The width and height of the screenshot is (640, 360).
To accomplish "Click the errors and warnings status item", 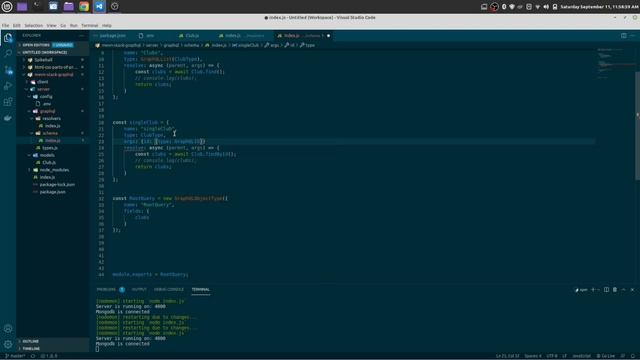I will 49,356.
